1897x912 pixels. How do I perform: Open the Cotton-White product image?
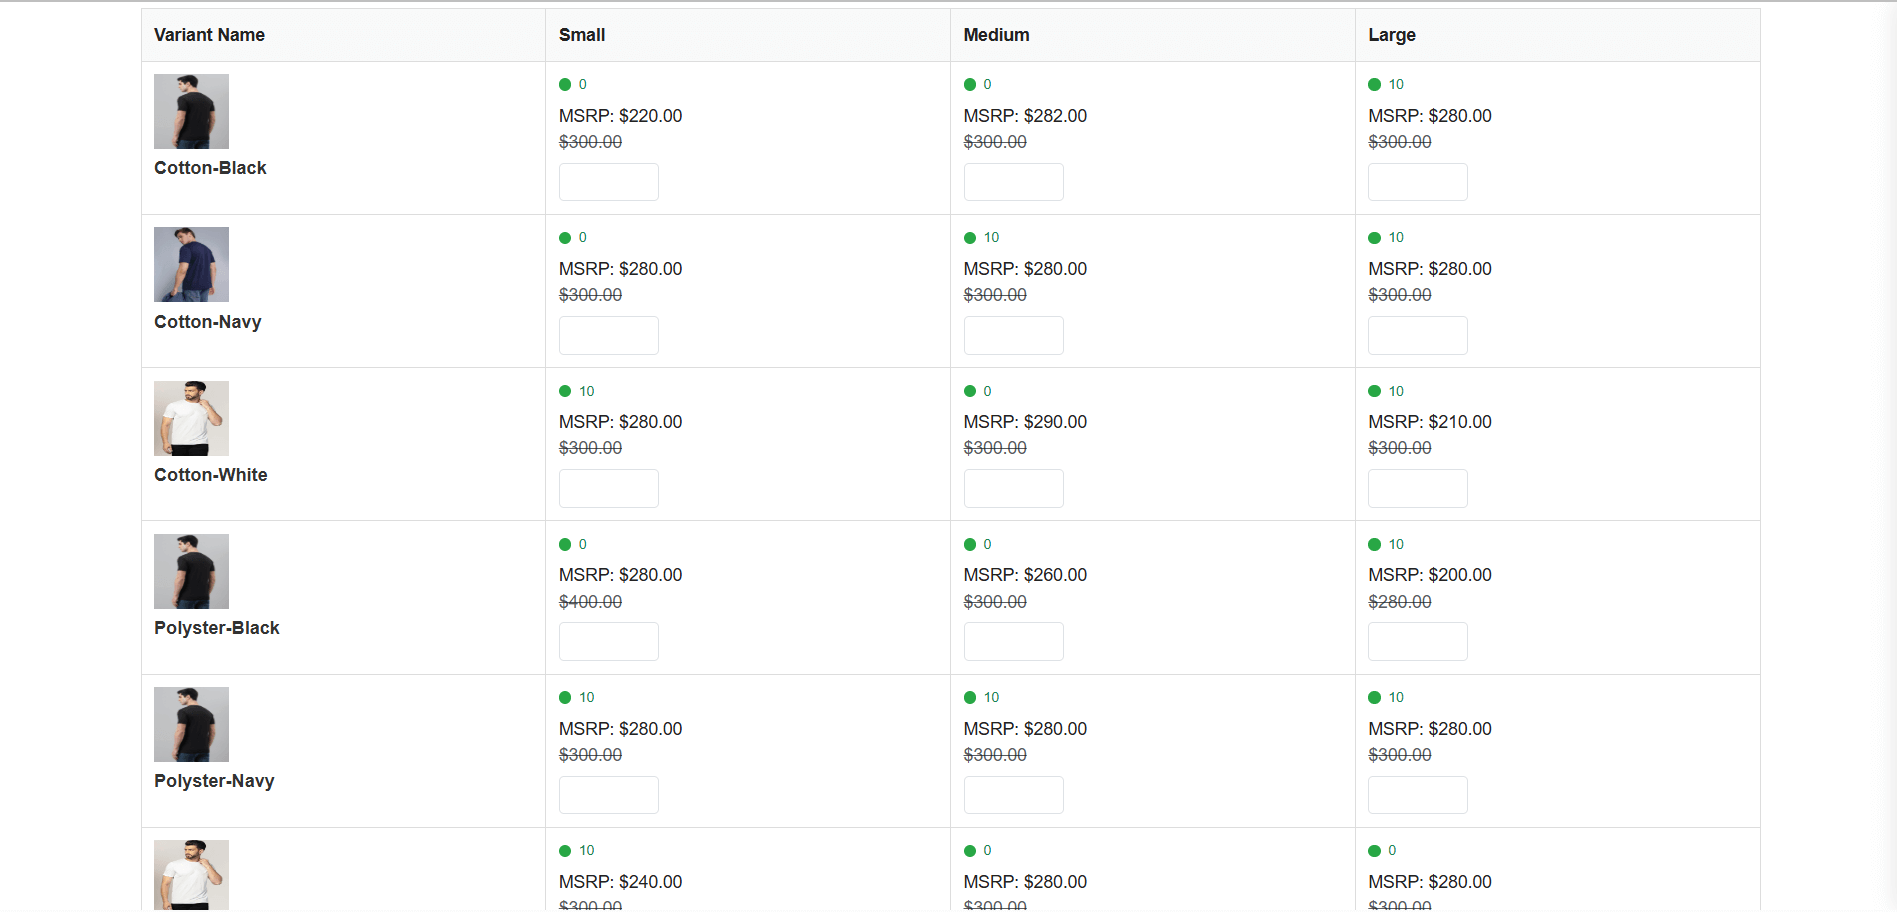(x=191, y=418)
